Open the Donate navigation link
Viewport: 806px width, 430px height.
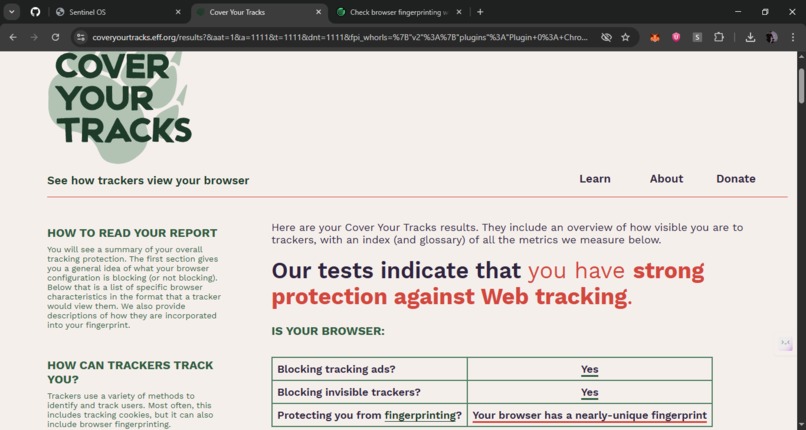736,179
